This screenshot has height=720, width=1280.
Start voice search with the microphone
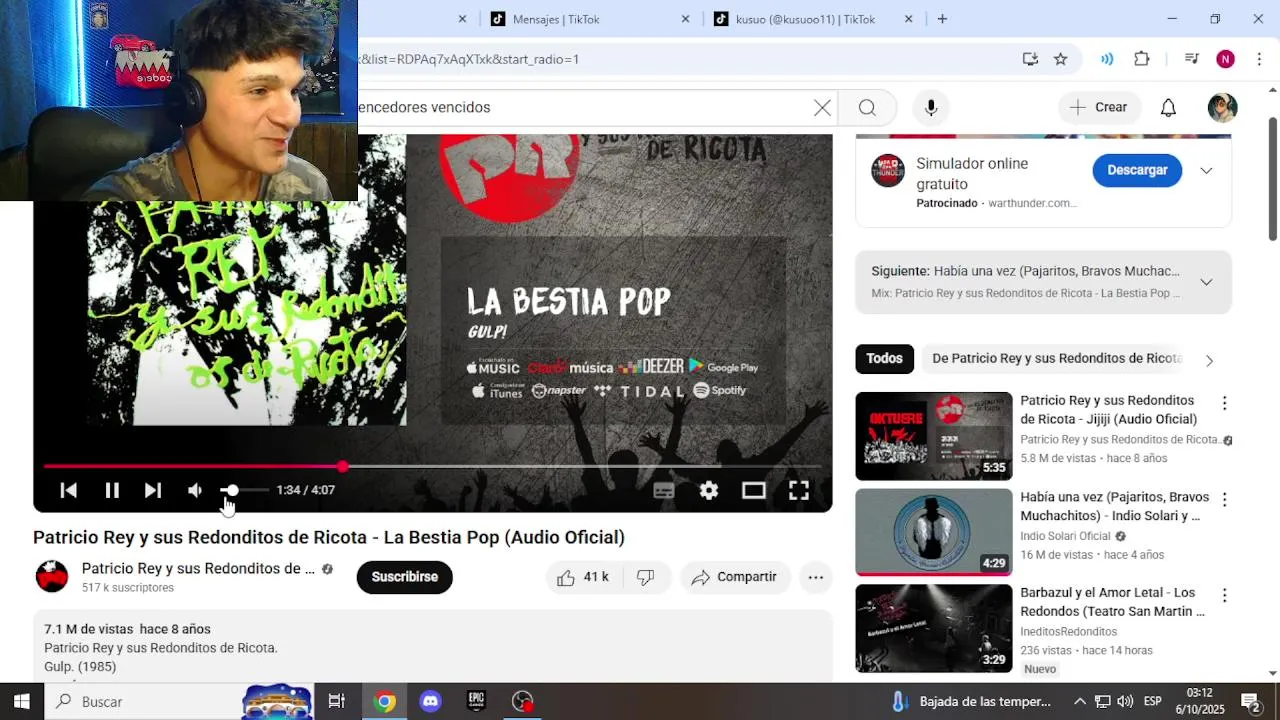tap(931, 107)
